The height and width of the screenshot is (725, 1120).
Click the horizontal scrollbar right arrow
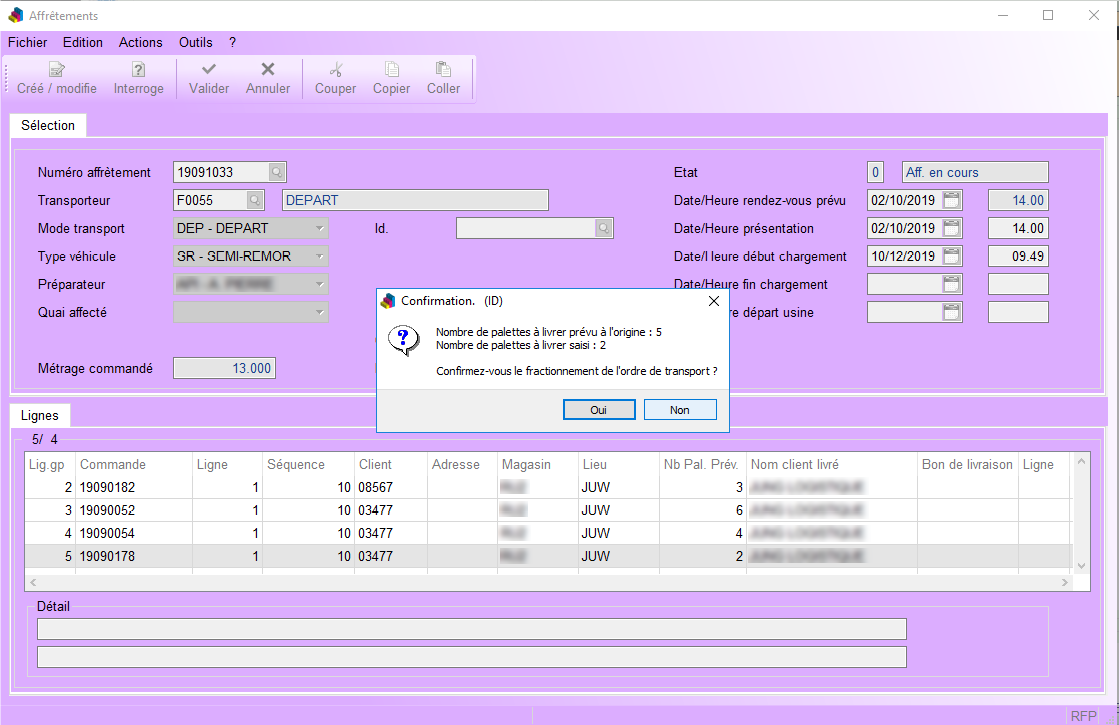[x=1064, y=583]
